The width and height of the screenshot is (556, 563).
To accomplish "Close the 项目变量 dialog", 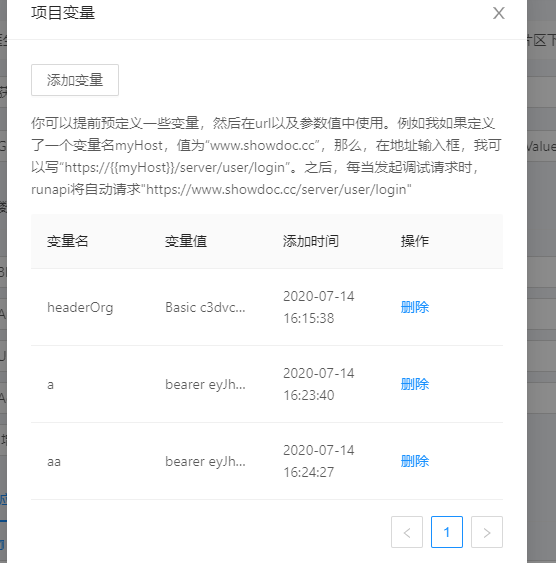I will point(499,13).
